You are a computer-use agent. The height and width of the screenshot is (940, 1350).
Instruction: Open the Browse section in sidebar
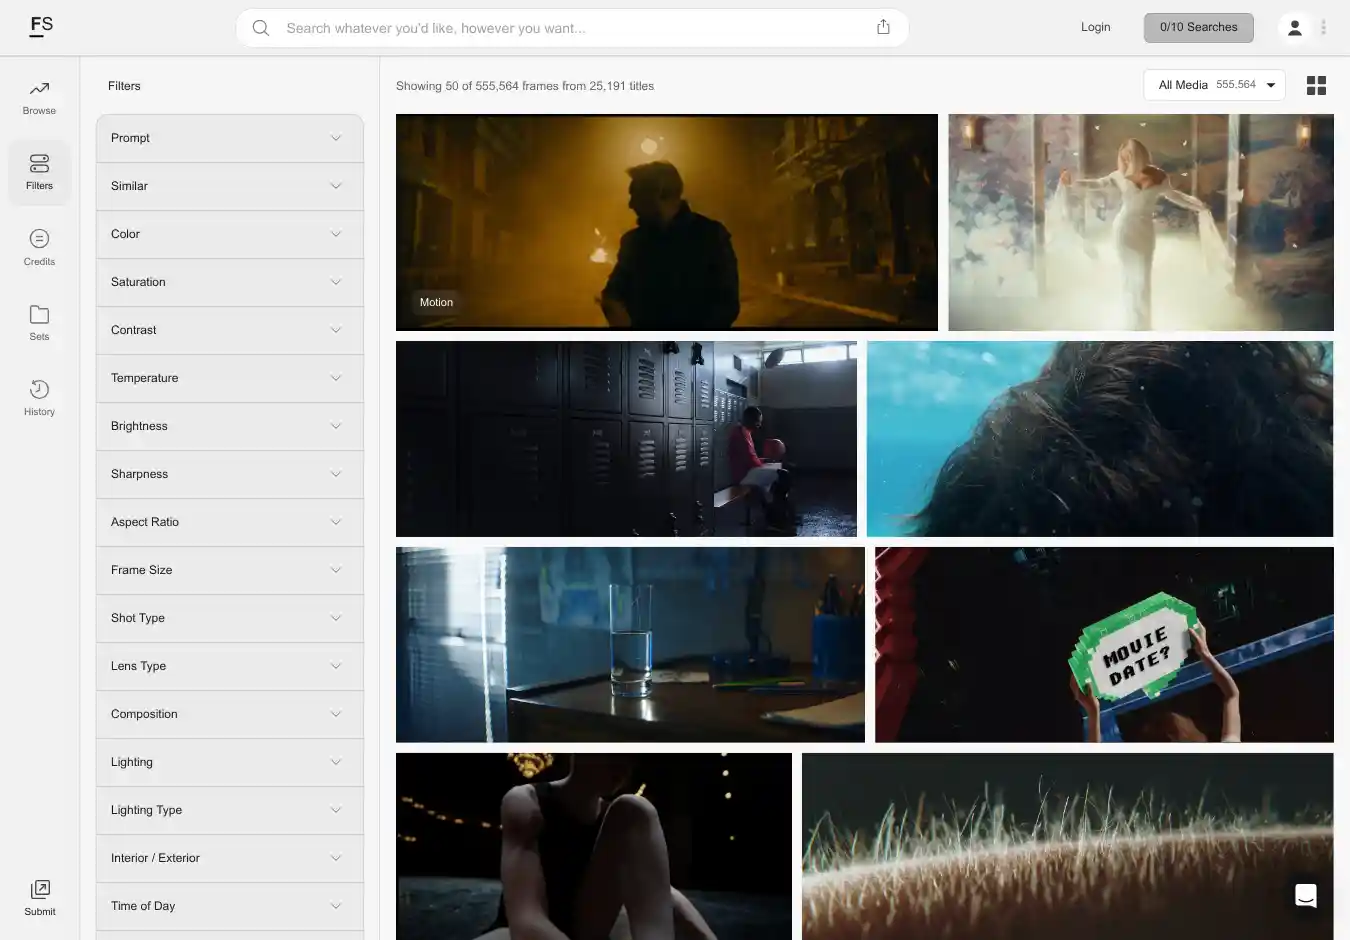pyautogui.click(x=39, y=97)
